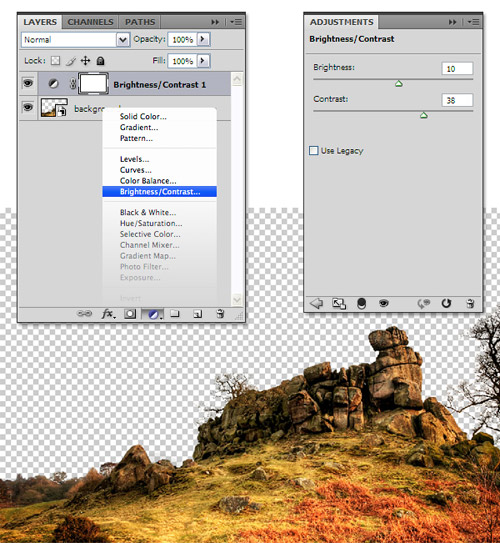500x543 pixels.
Task: Click Brightness value field
Action: point(457,69)
